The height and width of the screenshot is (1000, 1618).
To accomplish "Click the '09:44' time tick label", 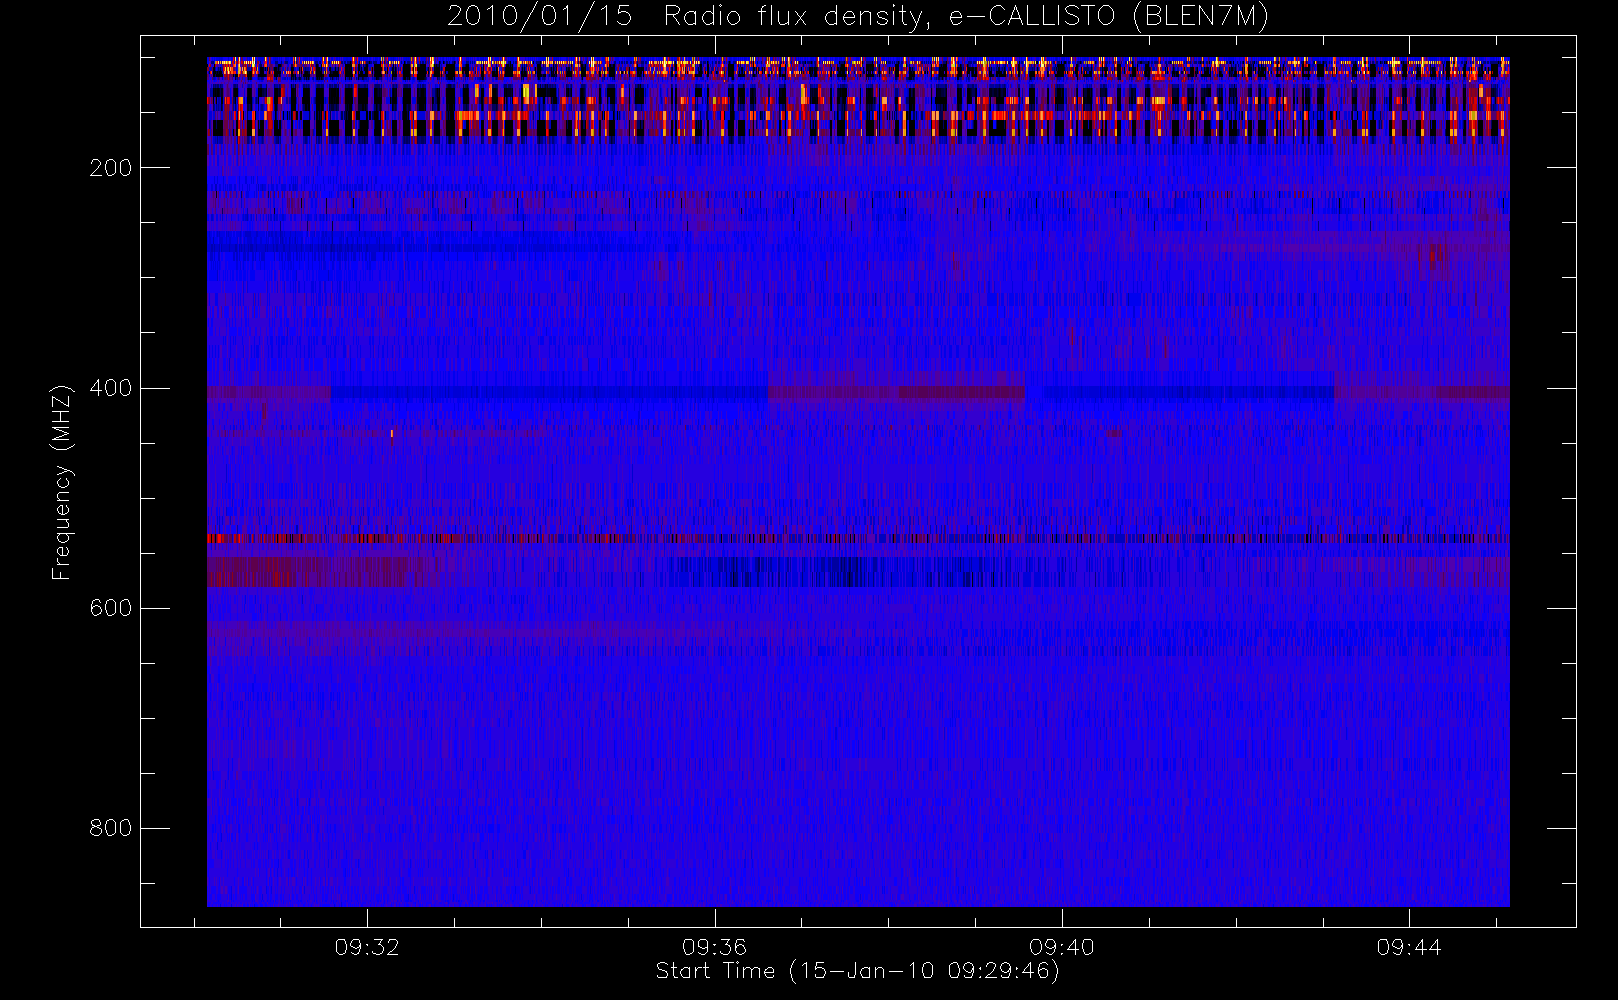I will pos(1408,947).
